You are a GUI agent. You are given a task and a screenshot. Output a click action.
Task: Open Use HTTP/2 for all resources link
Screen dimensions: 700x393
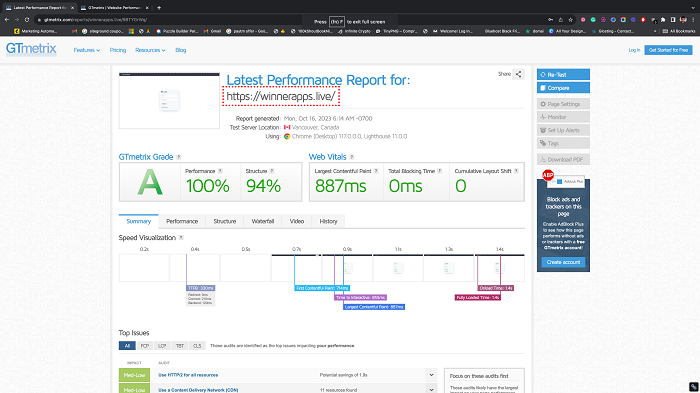[188, 375]
